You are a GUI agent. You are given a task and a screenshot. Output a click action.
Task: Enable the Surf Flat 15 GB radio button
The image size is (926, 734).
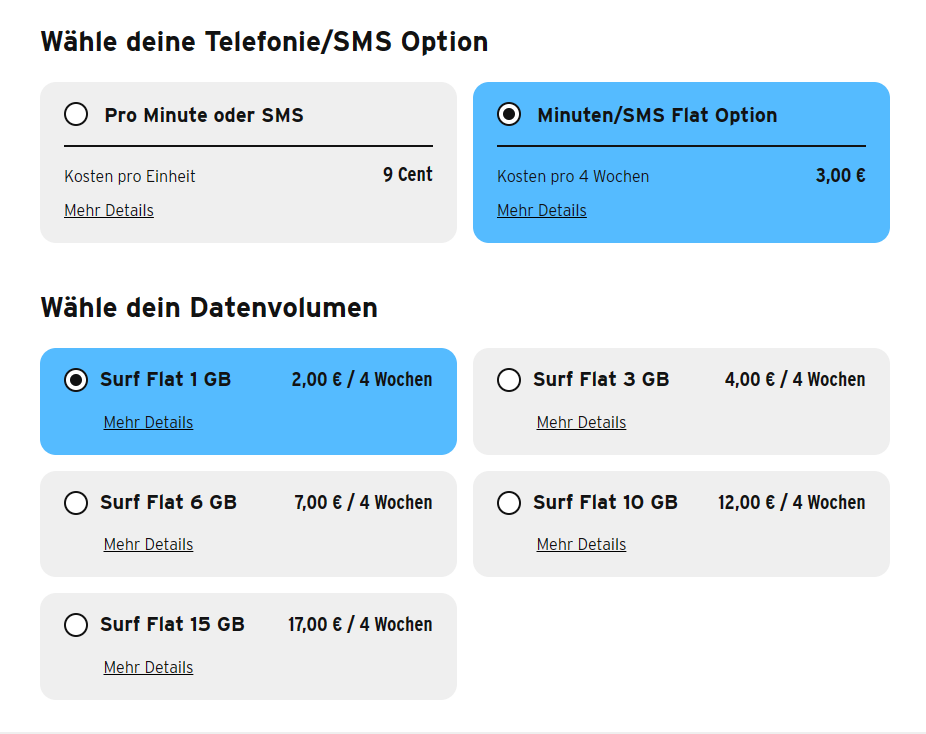pyautogui.click(x=76, y=625)
